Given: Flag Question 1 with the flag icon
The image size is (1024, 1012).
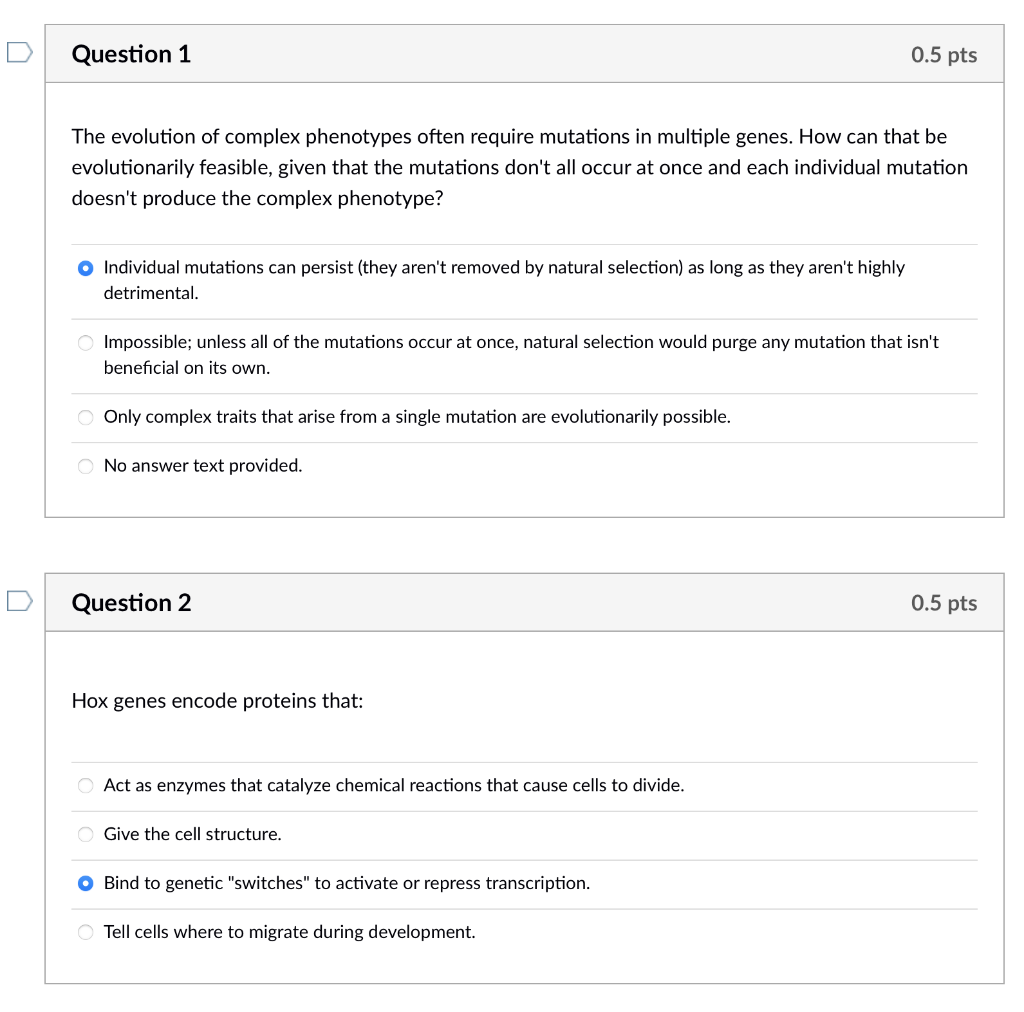Looking at the screenshot, I should coord(19,52).
